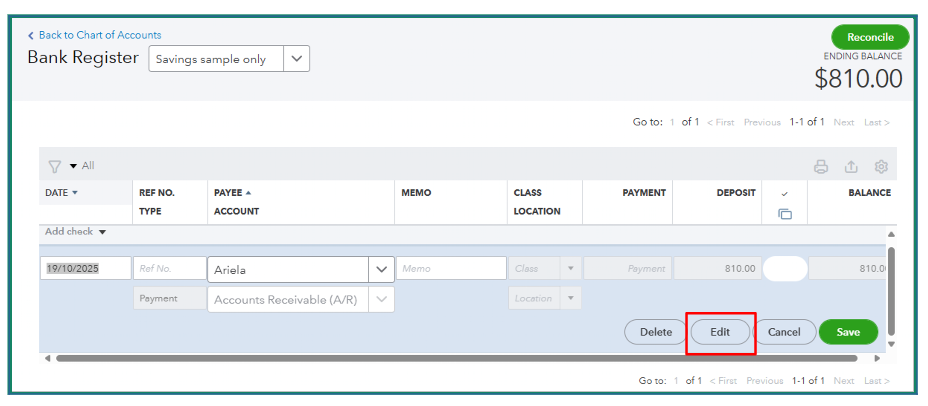Click the green Save button
The height and width of the screenshot is (406, 928).
point(848,332)
